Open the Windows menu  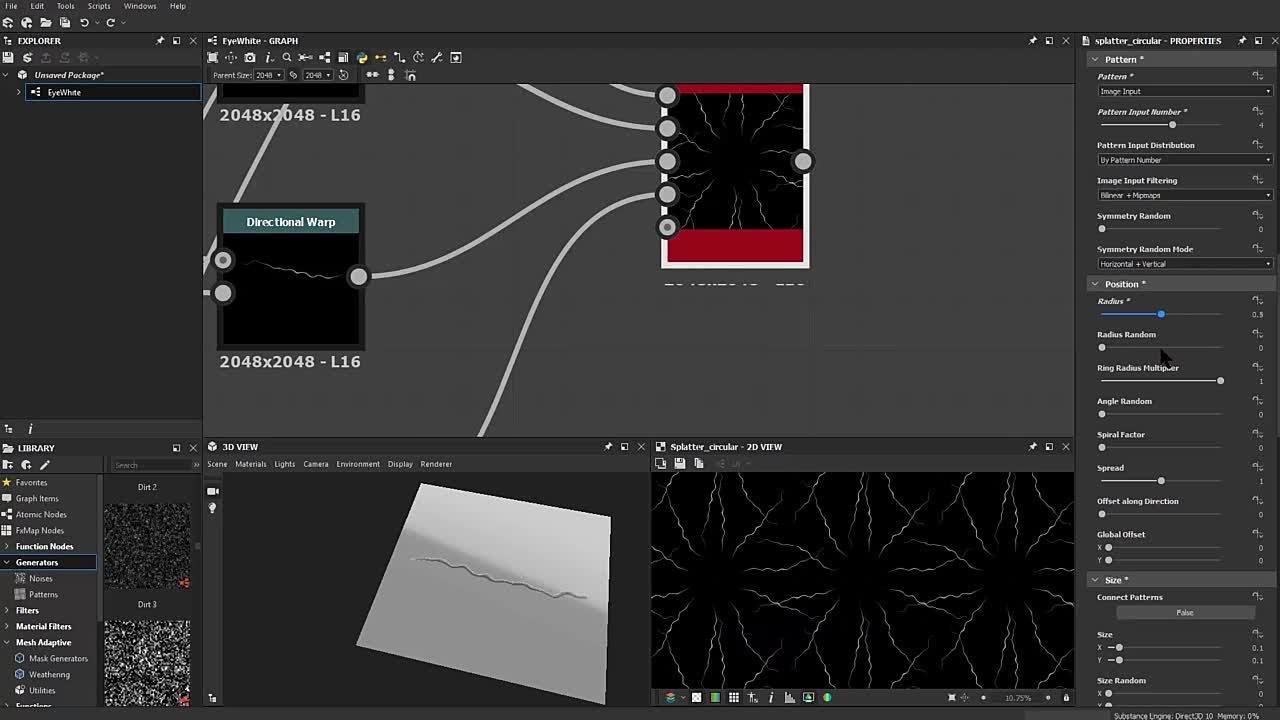[140, 6]
